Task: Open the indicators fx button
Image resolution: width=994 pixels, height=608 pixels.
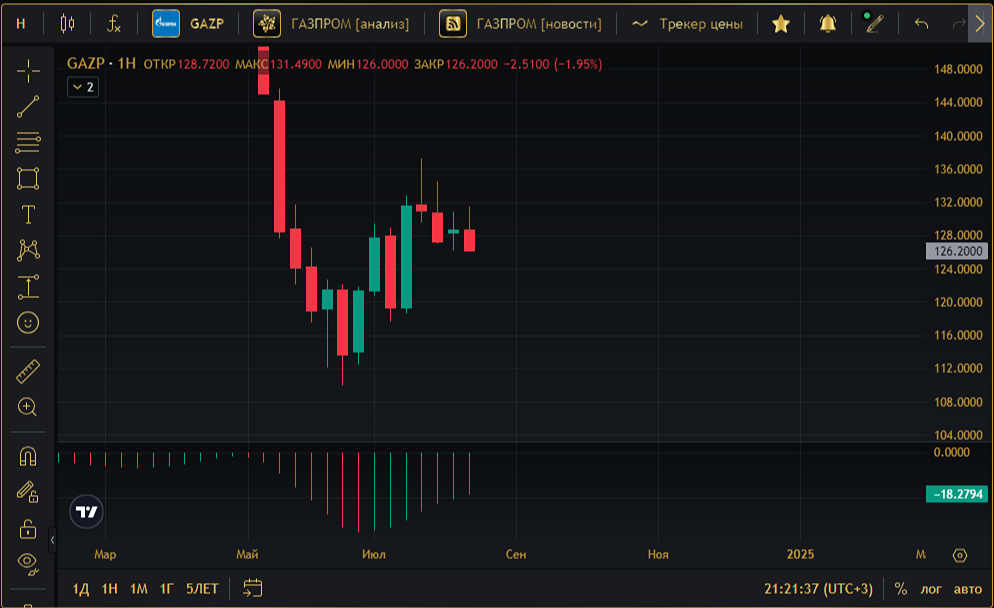Action: (113, 24)
